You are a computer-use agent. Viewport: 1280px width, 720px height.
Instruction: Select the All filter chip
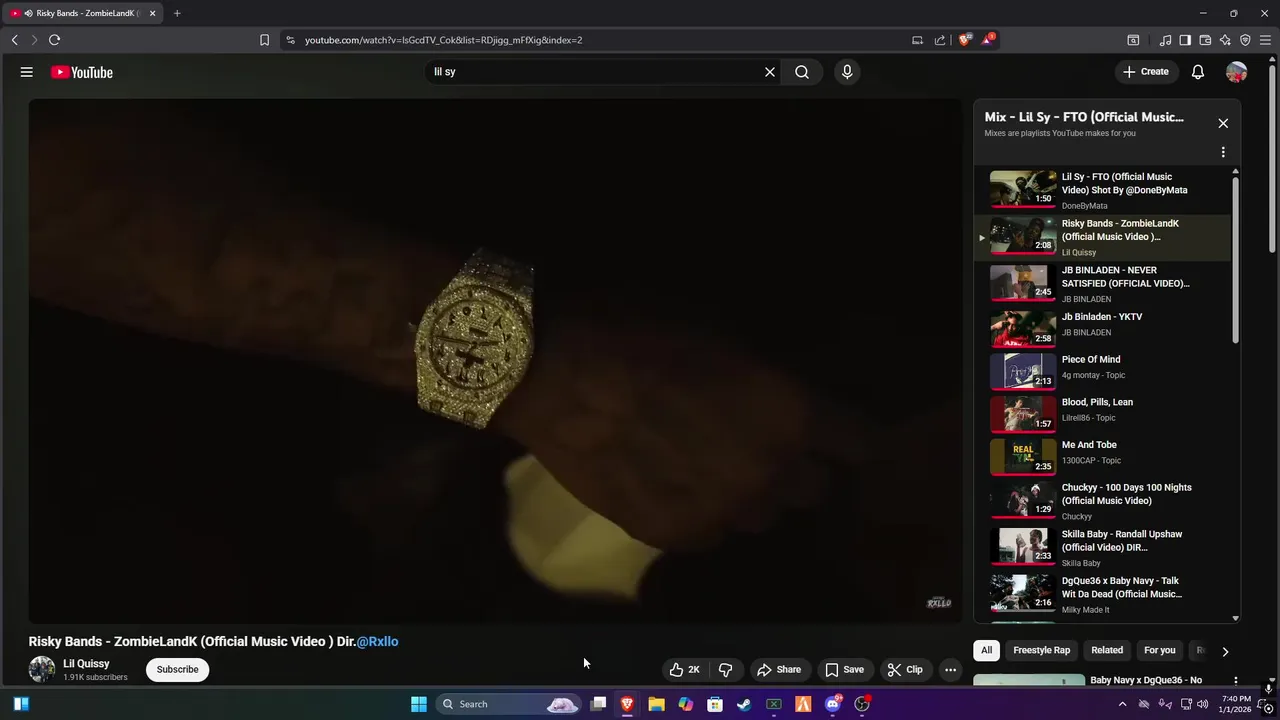point(986,650)
